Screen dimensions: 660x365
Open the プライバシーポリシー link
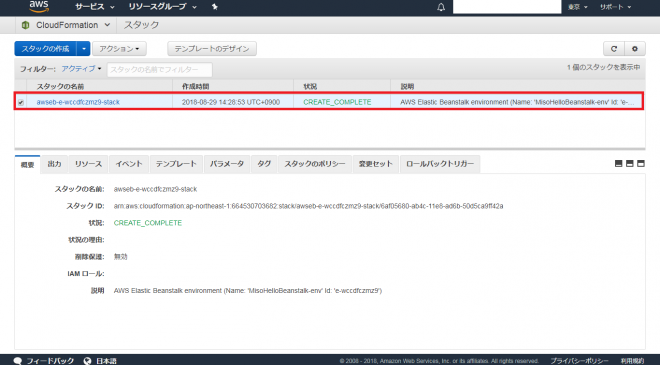(x=579, y=361)
